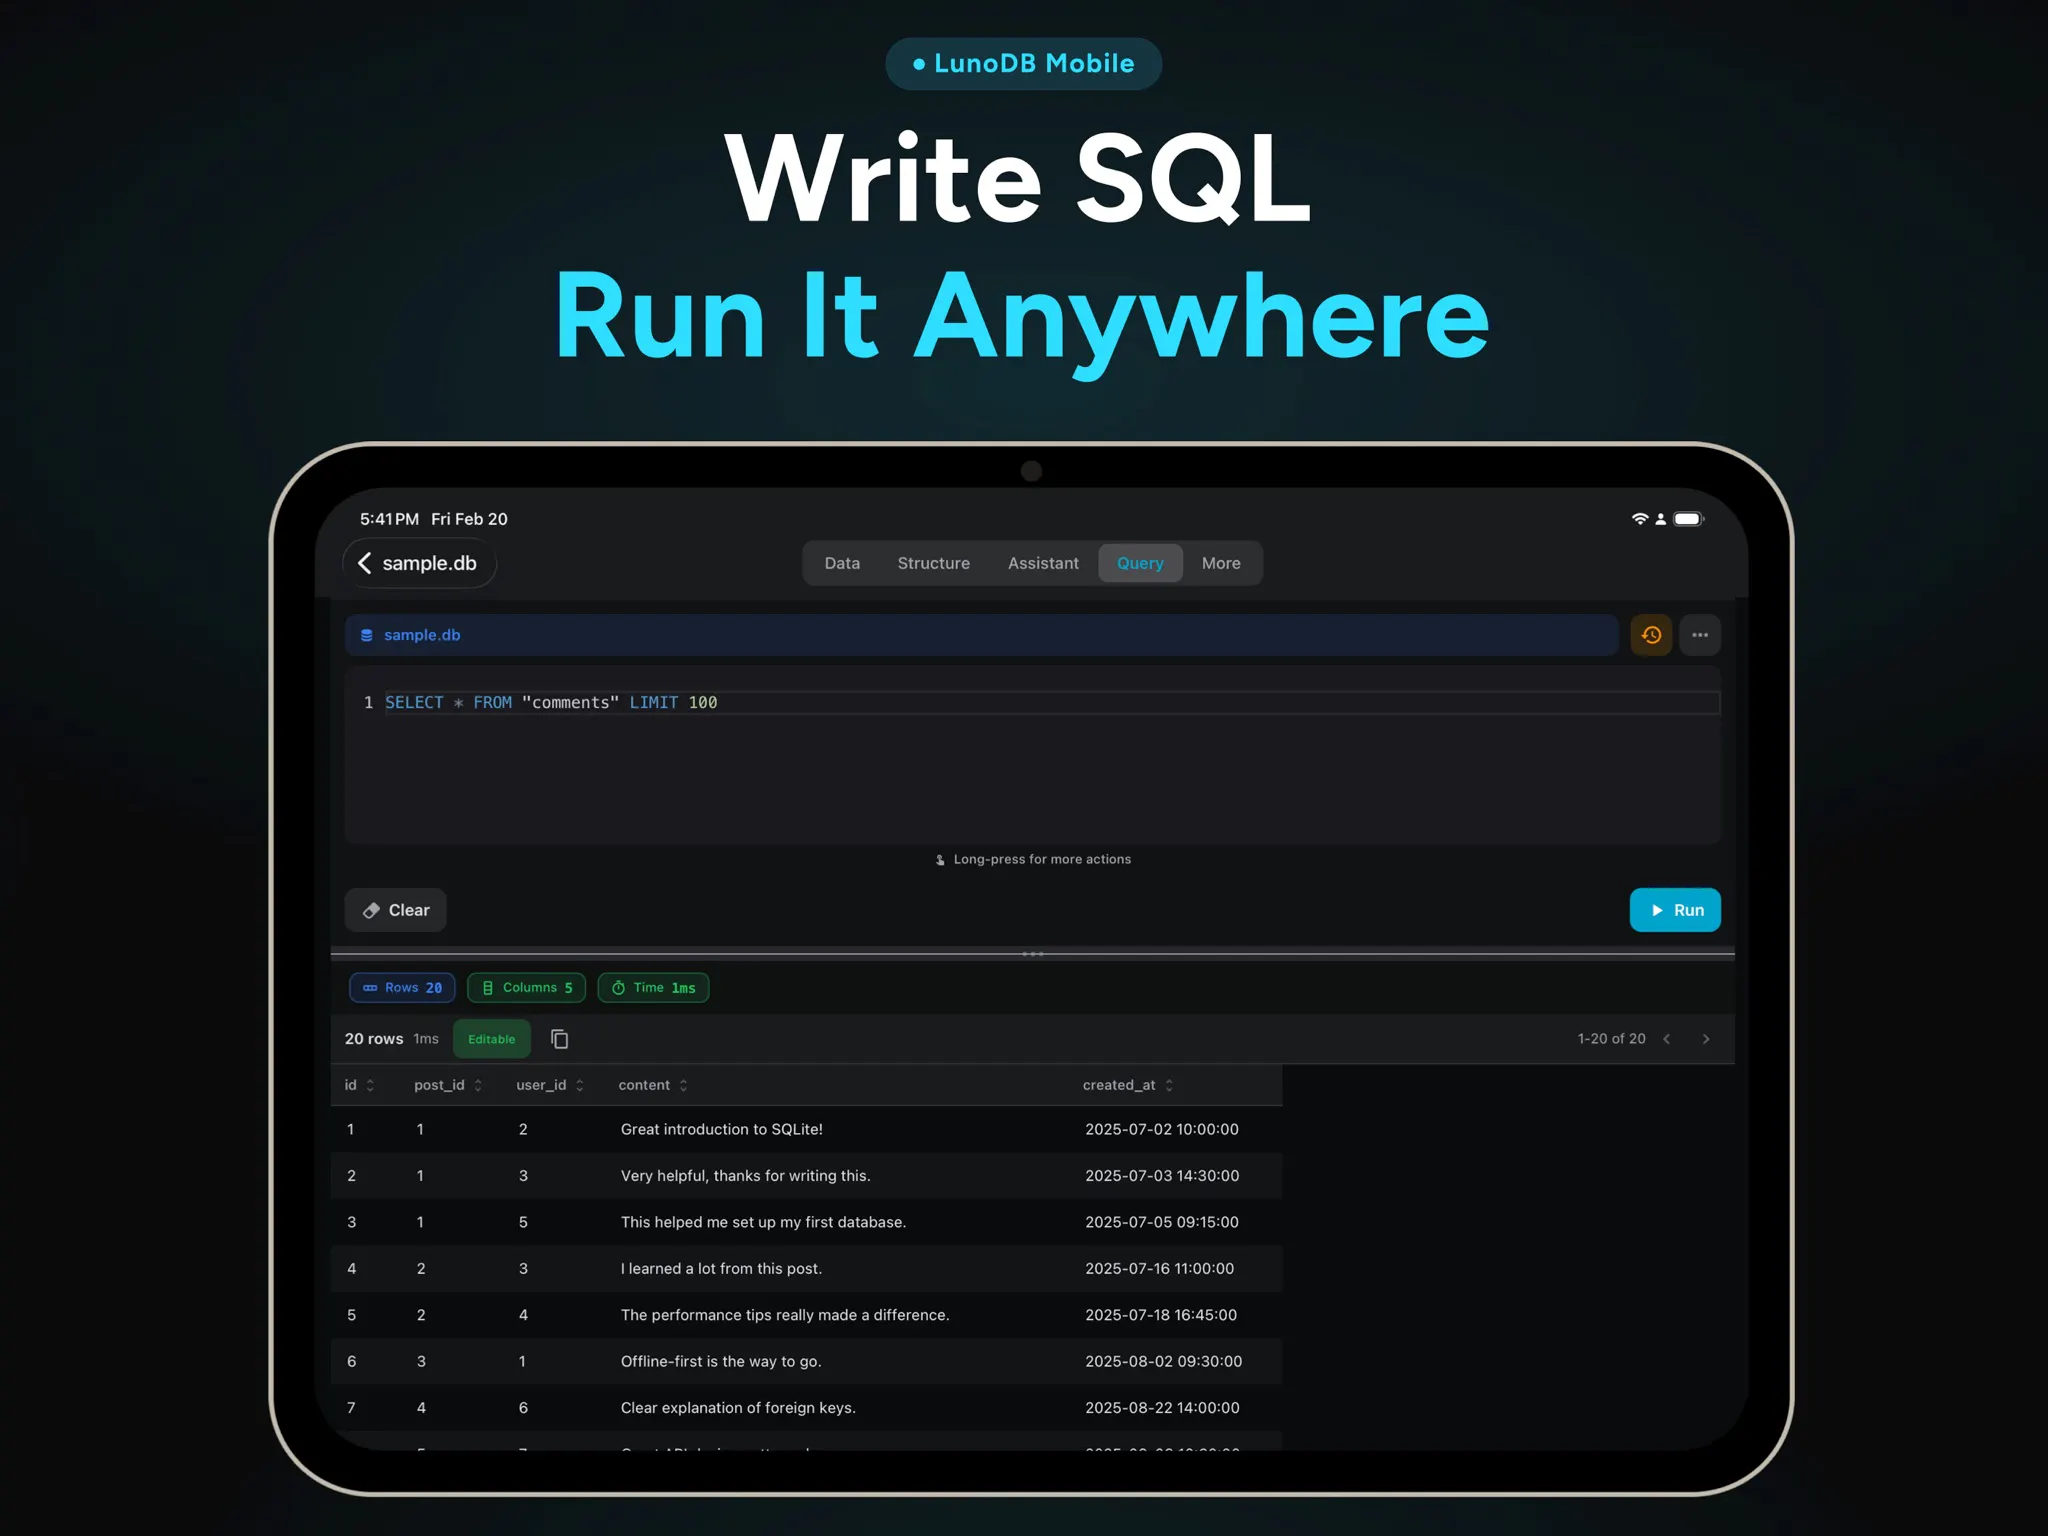
Task: Select cell 'I learned a lot from this post.'
Action: pyautogui.click(x=721, y=1268)
